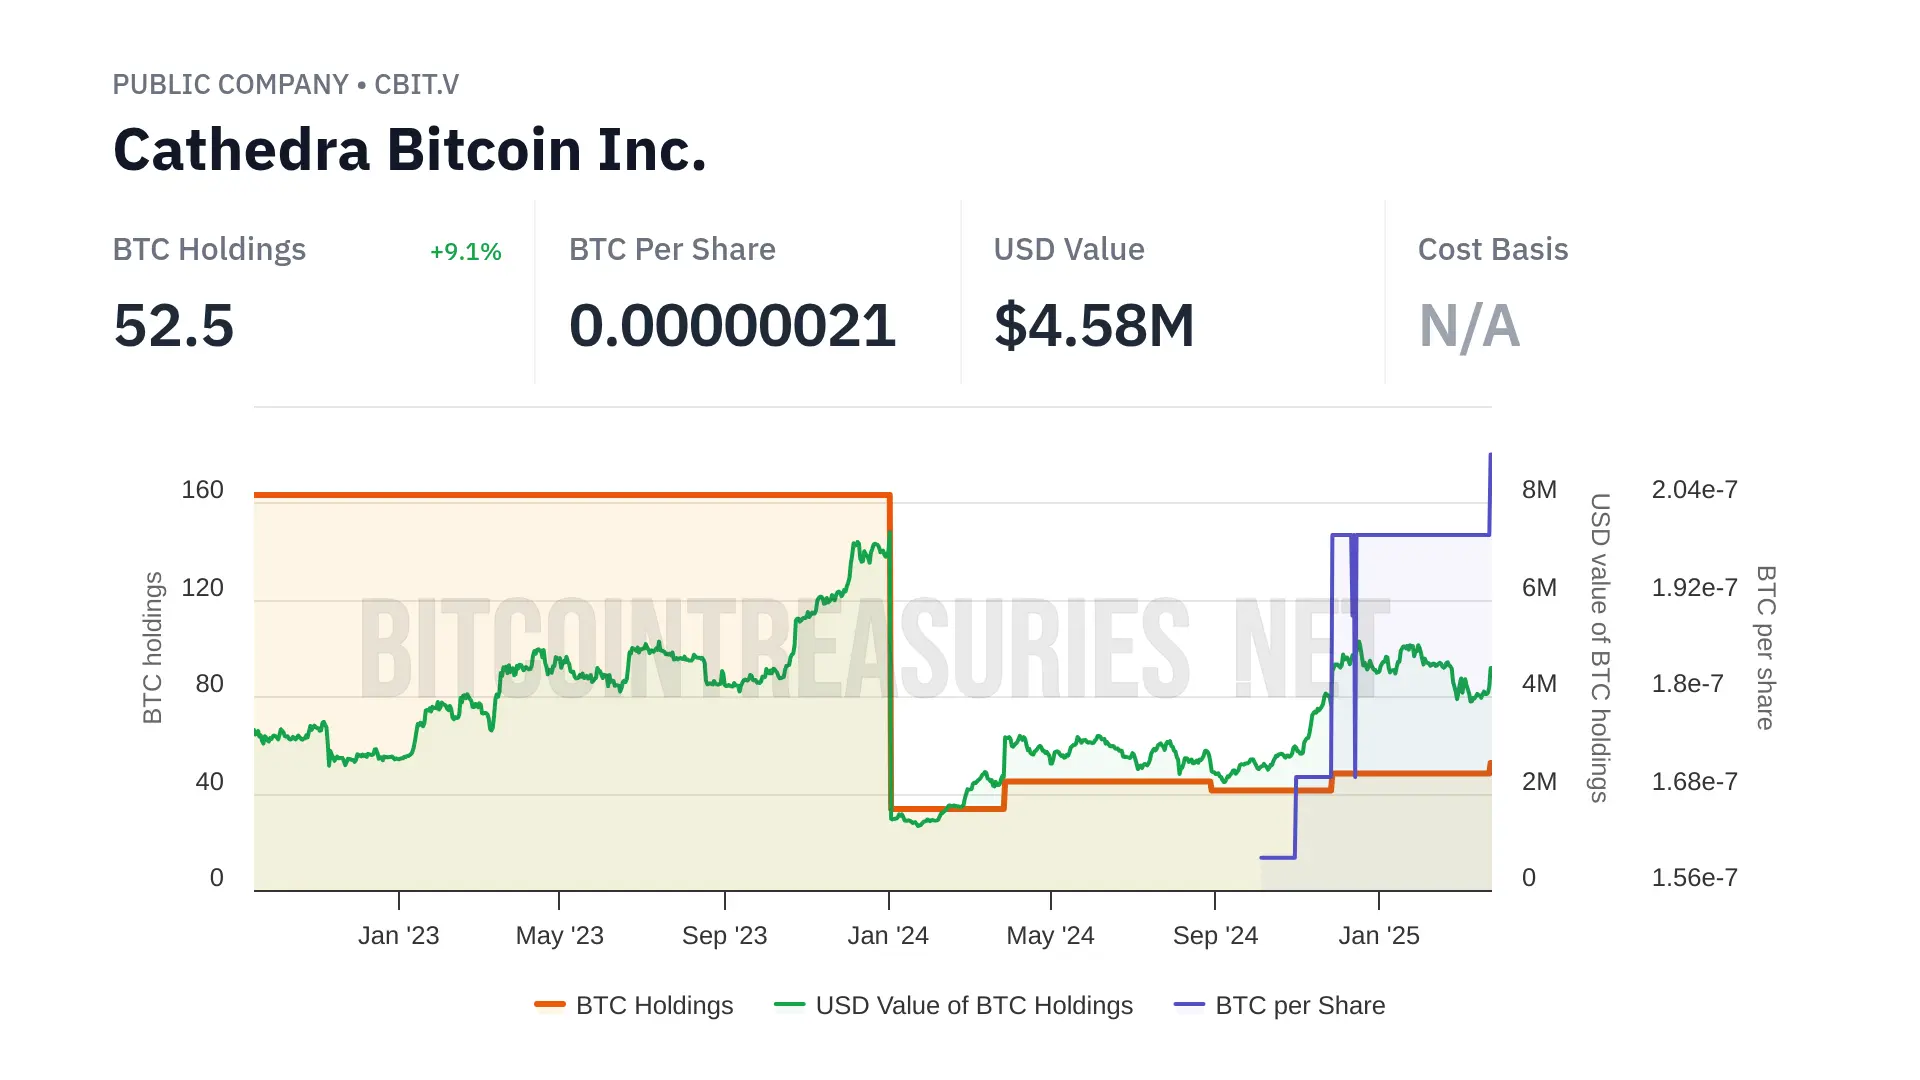Click the Cathedra Bitcoin Inc. title
Screen dimensions: 1920x1080
click(410, 150)
